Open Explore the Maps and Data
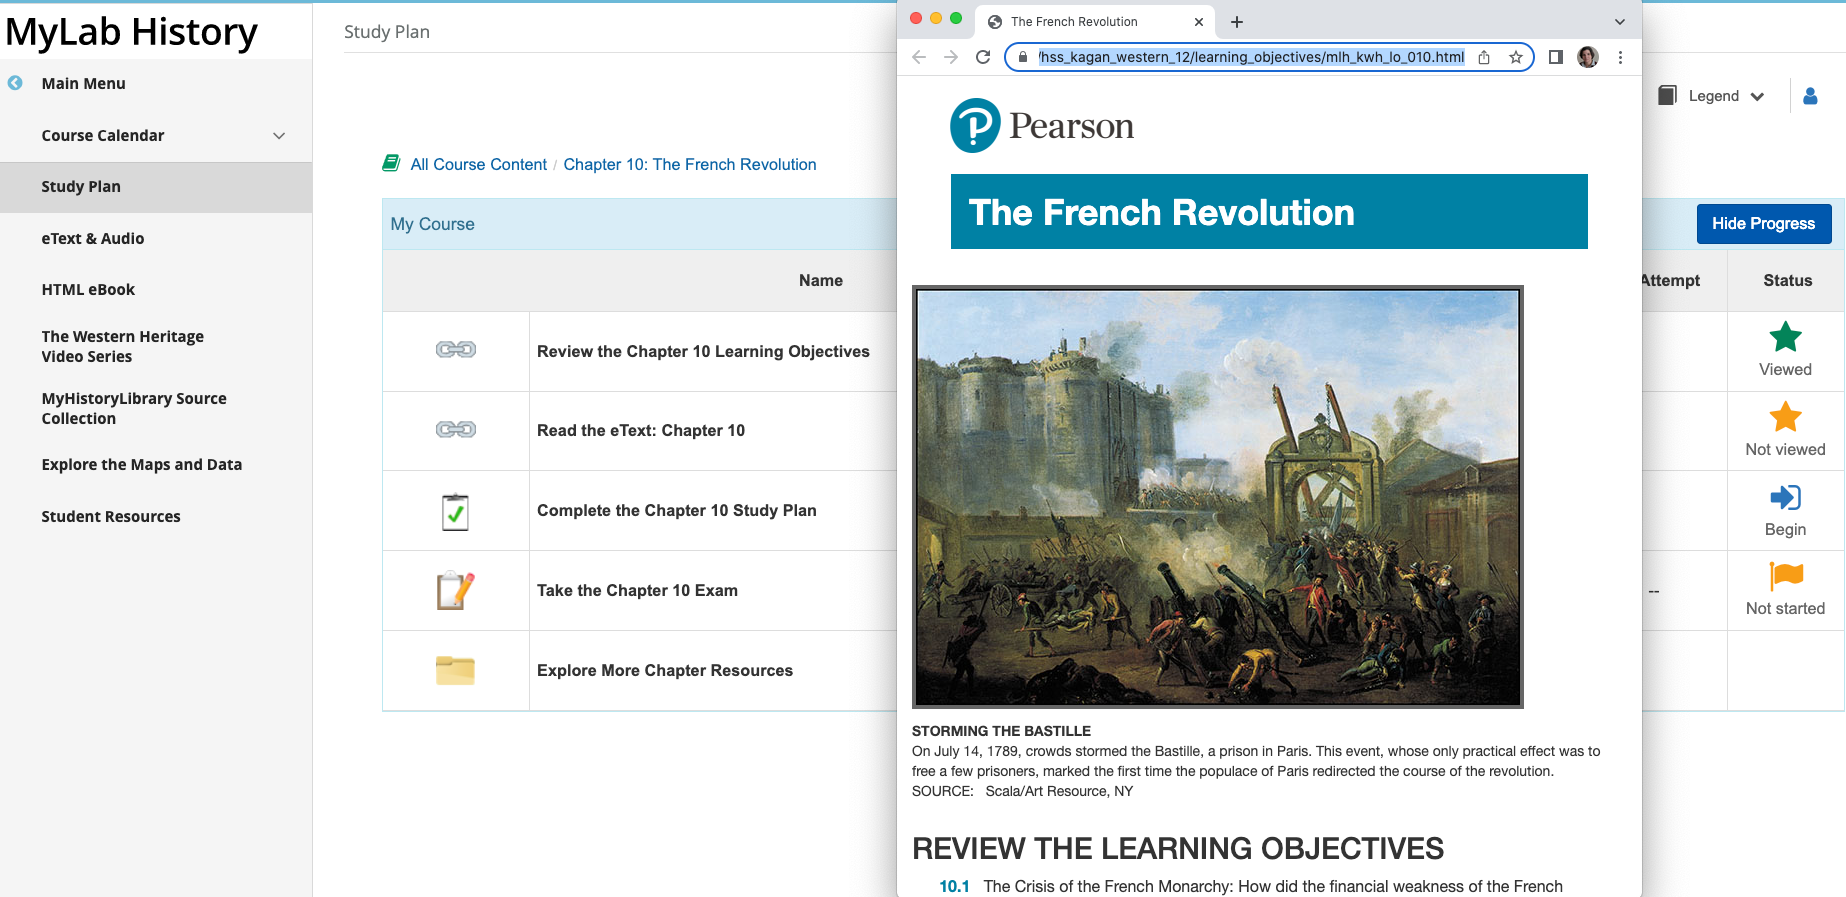Viewport: 1846px width, 897px height. pos(142,464)
